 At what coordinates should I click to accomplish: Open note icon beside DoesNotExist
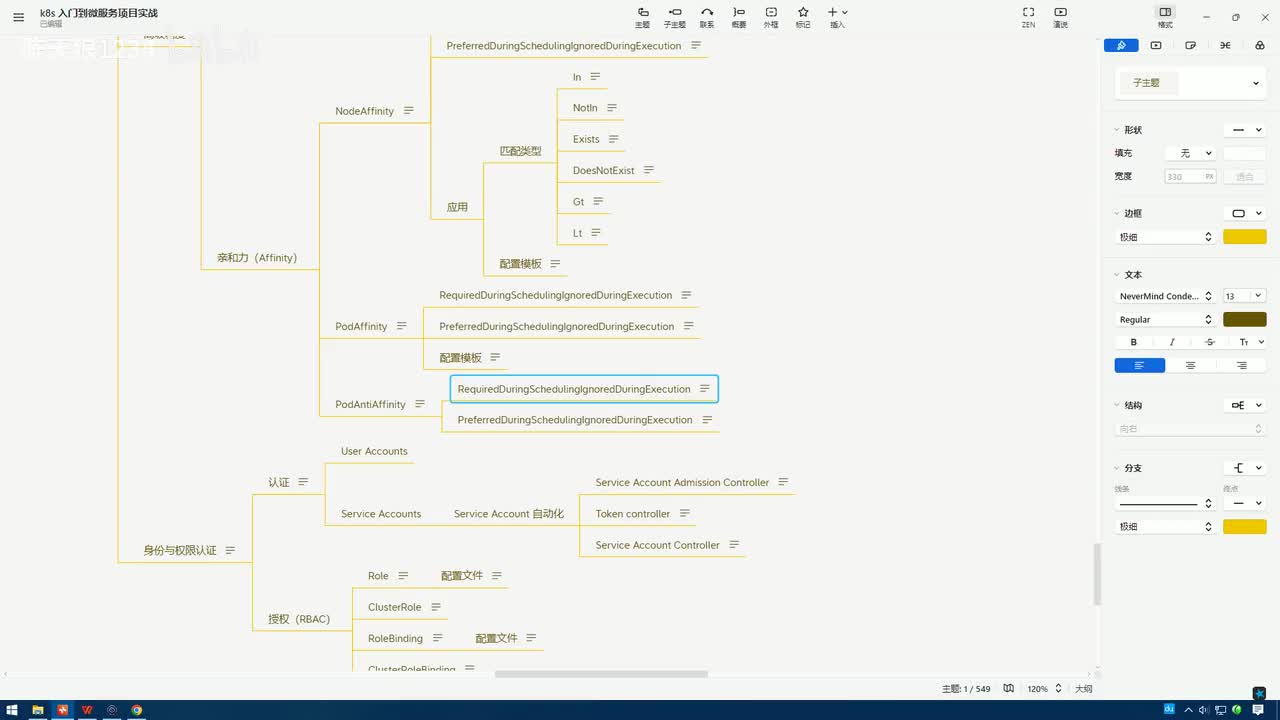[x=648, y=170]
